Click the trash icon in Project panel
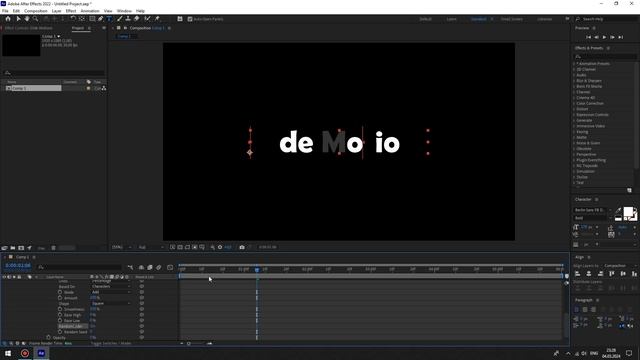The height and width of the screenshot is (360, 640). pos(53,248)
